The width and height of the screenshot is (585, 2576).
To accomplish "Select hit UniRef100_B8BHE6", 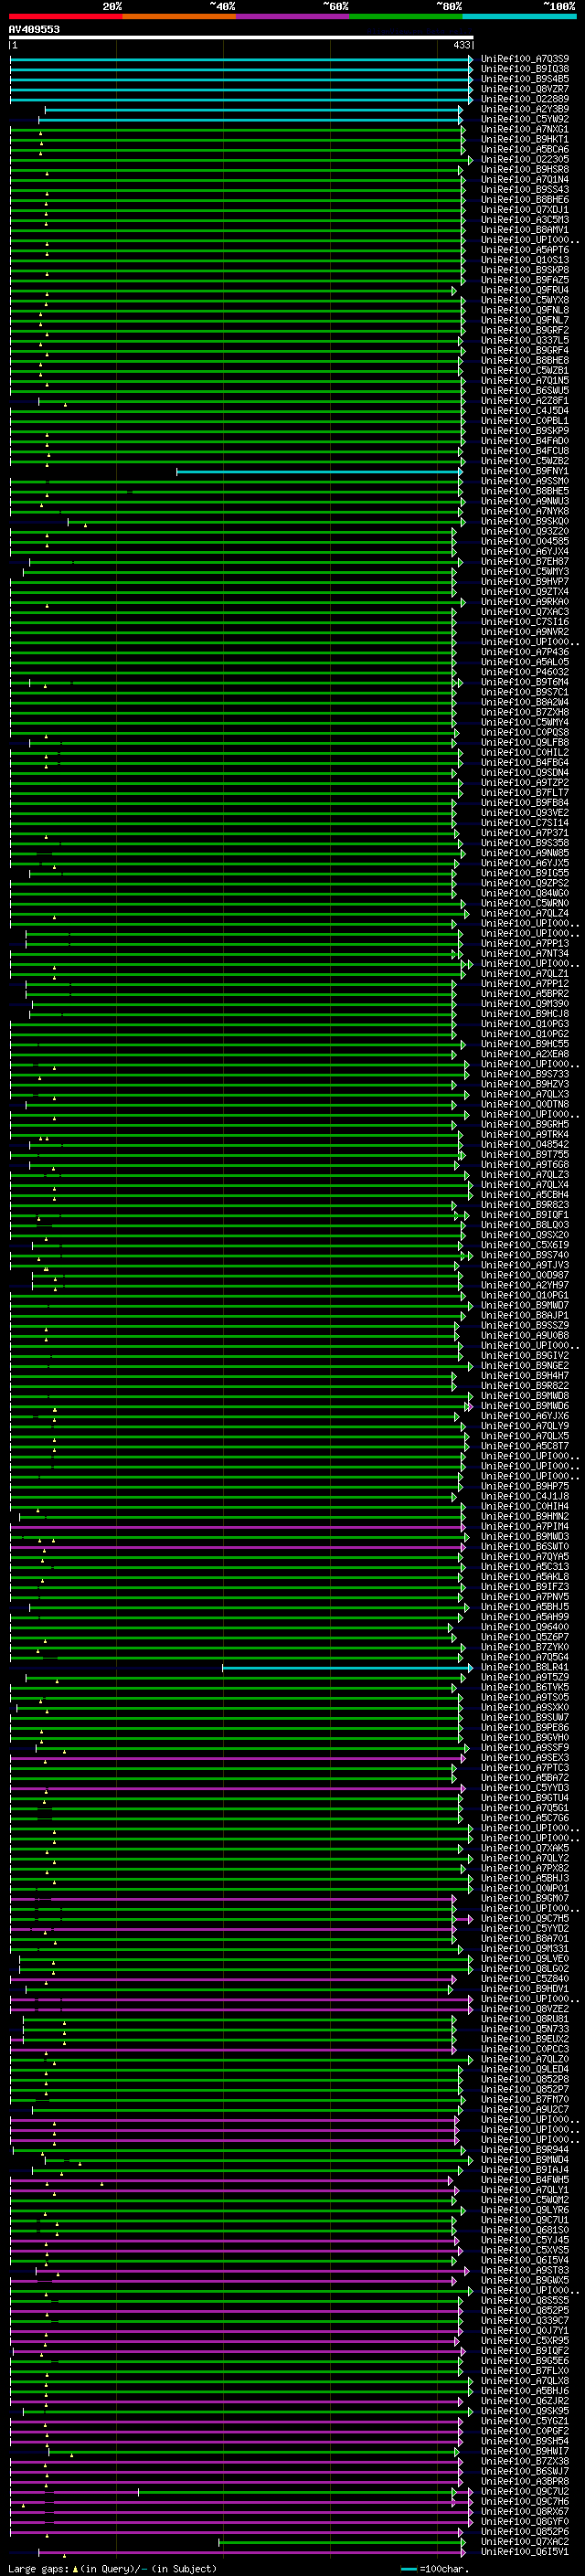I will pos(525,199).
